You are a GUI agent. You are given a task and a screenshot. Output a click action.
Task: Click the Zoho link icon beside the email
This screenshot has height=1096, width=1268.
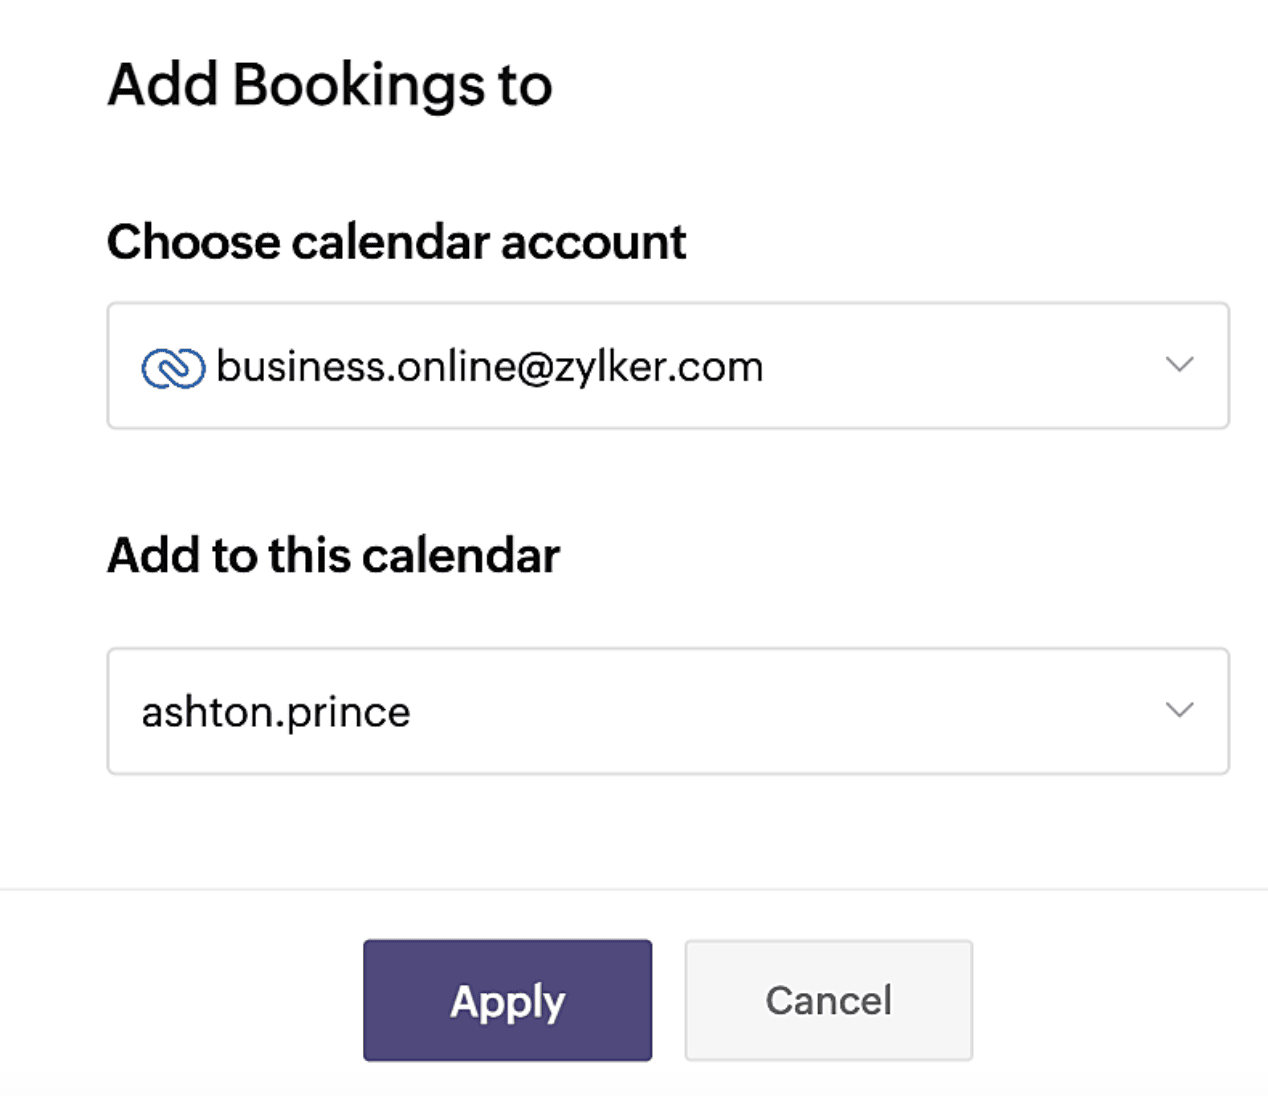173,368
